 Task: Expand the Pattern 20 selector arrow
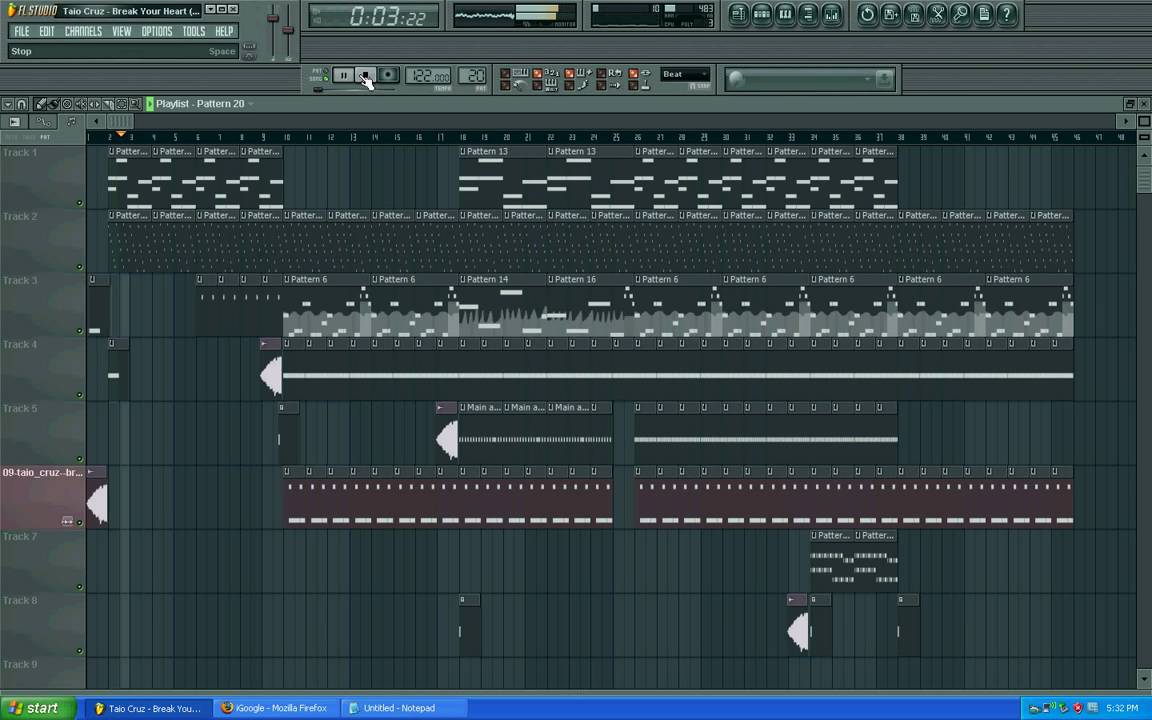[251, 104]
